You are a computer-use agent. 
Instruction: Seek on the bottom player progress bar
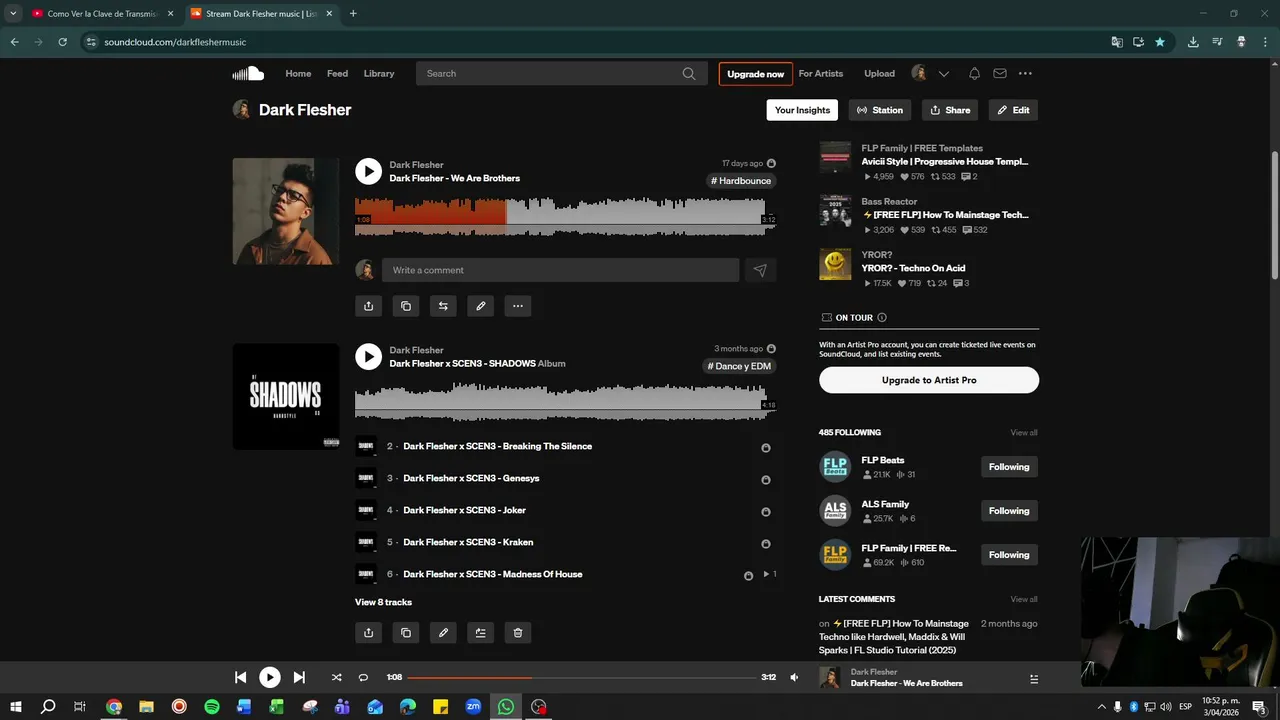(581, 677)
